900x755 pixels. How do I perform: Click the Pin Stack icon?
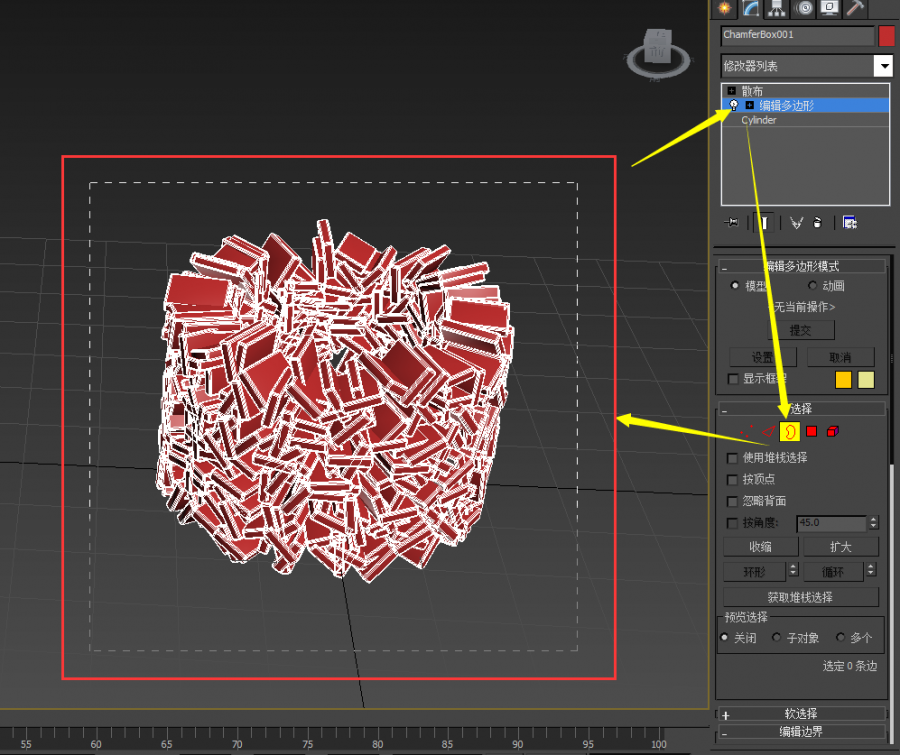pos(732,223)
